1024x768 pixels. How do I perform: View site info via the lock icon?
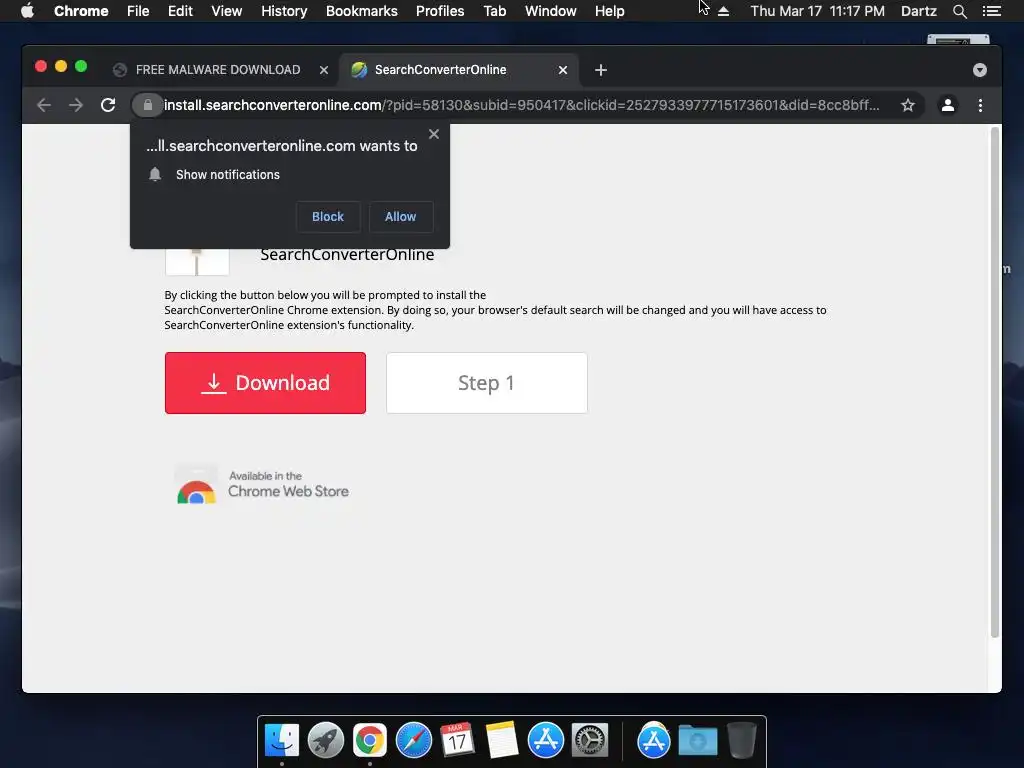(148, 105)
